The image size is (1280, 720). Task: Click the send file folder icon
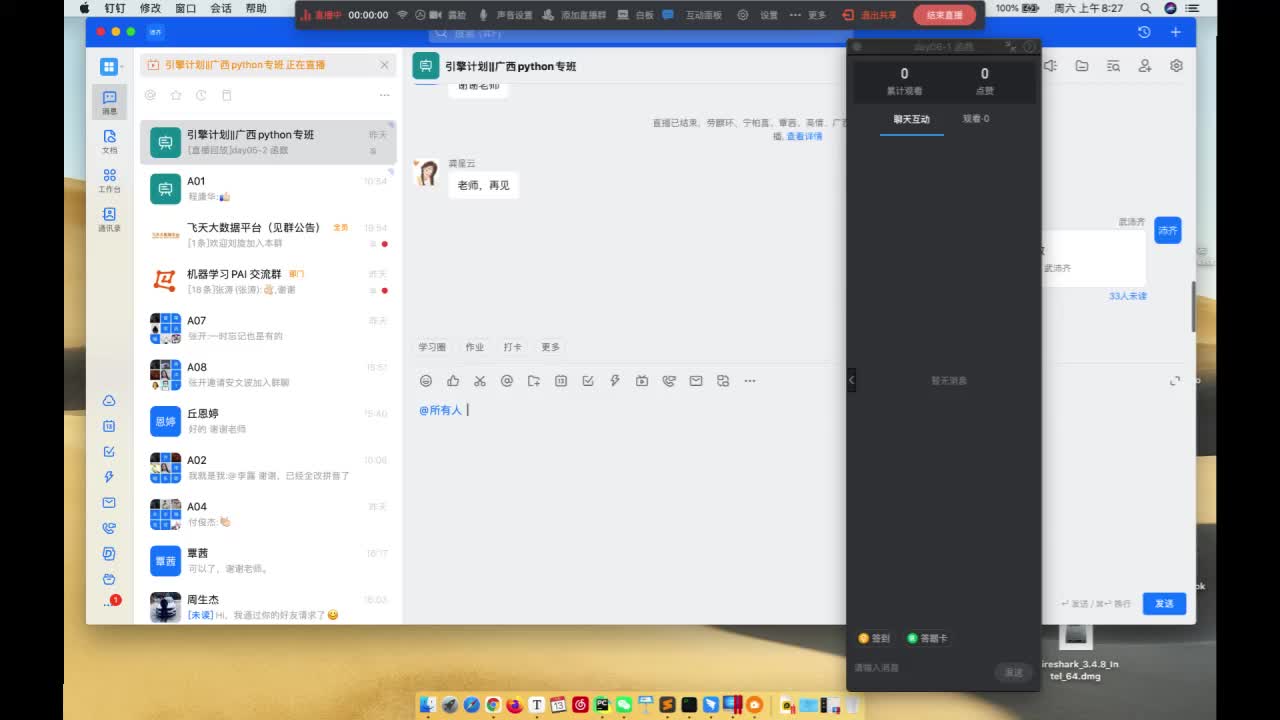[x=534, y=381]
